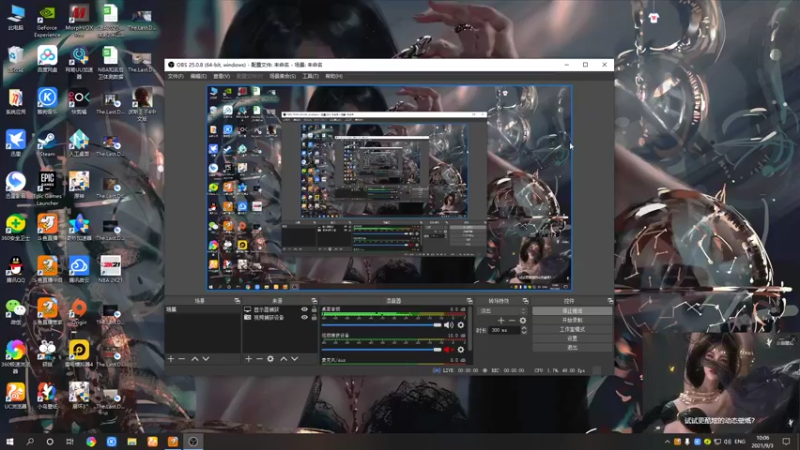Click OBS Studio taskbar icon

pos(193,441)
